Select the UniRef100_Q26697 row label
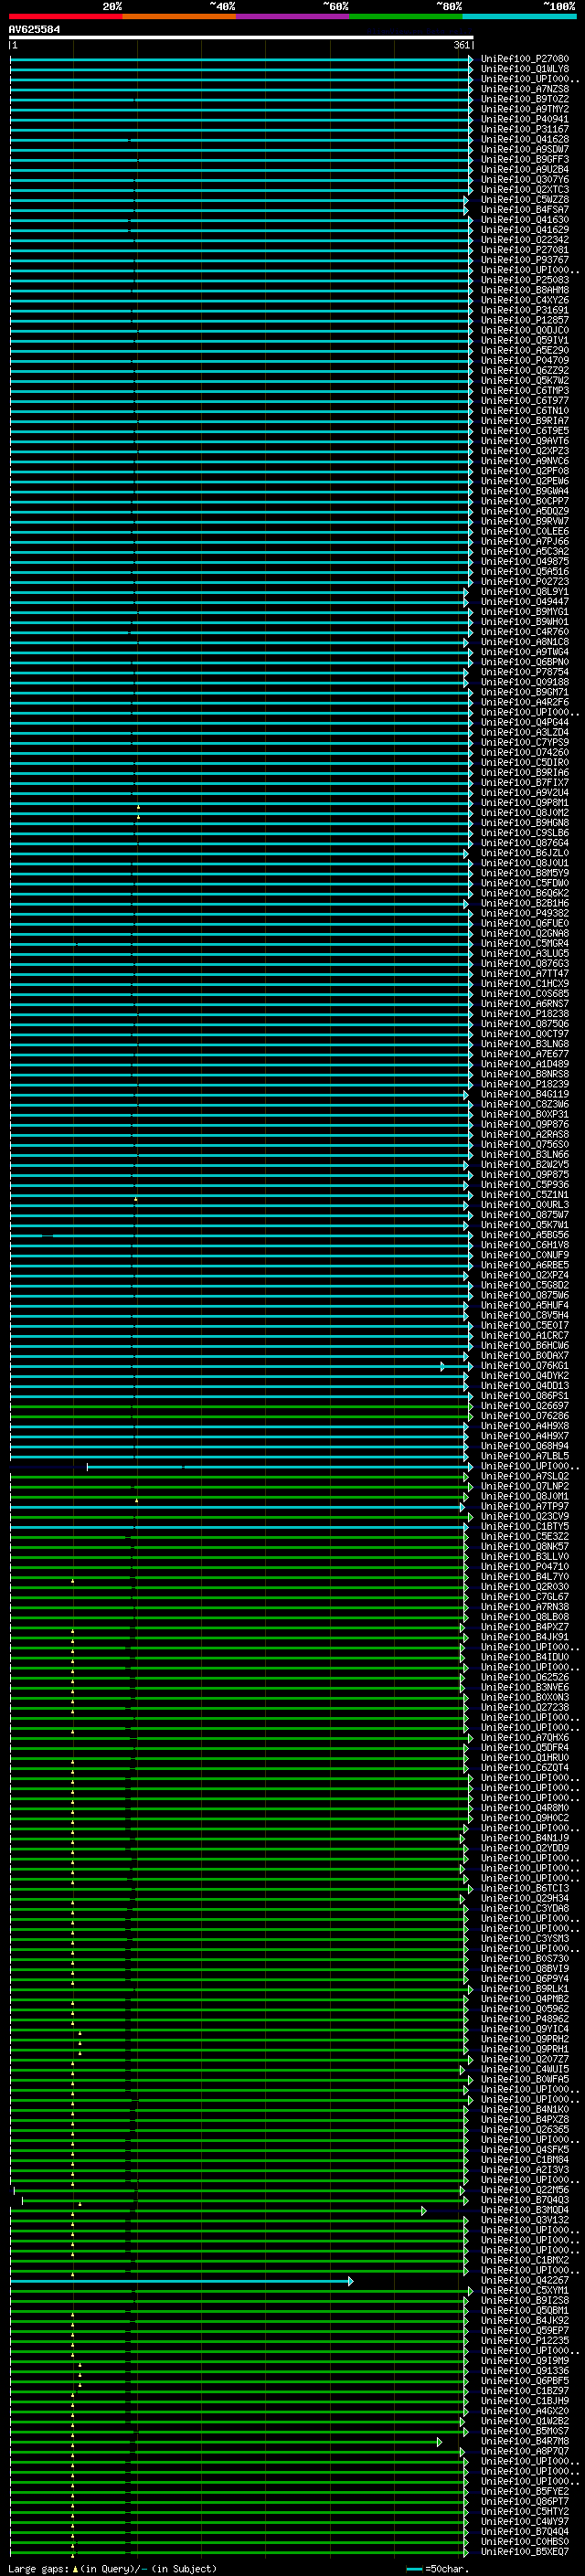This screenshot has width=585, height=2576. [524, 1406]
